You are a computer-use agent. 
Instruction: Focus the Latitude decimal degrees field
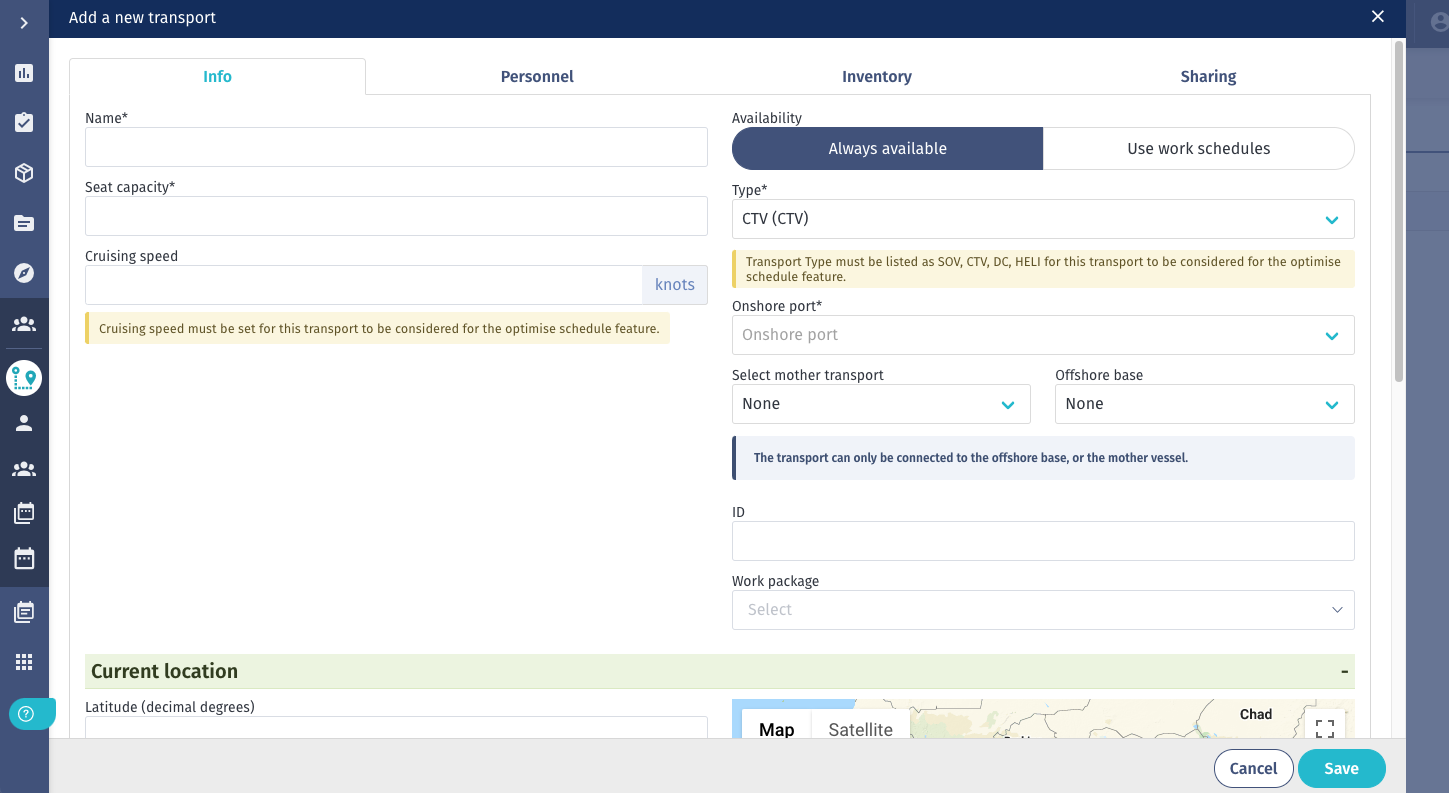pyautogui.click(x=396, y=728)
